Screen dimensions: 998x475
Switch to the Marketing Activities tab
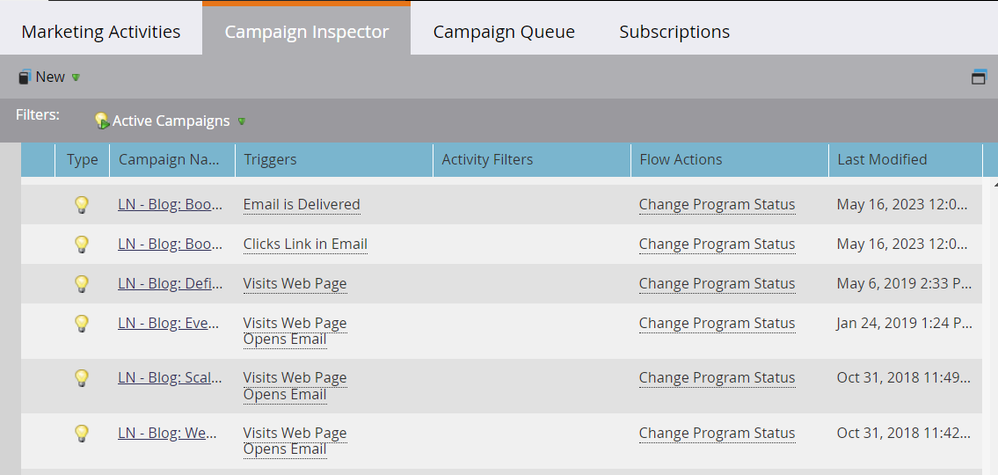coord(101,32)
